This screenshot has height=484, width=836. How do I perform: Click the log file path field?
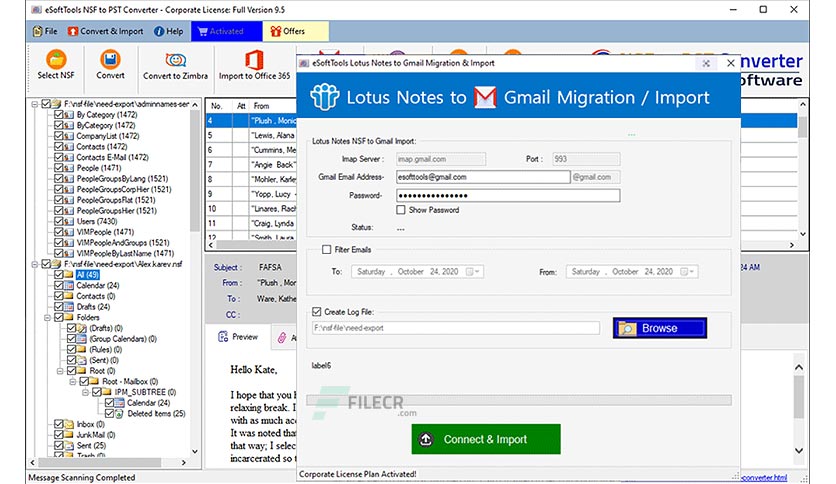456,328
